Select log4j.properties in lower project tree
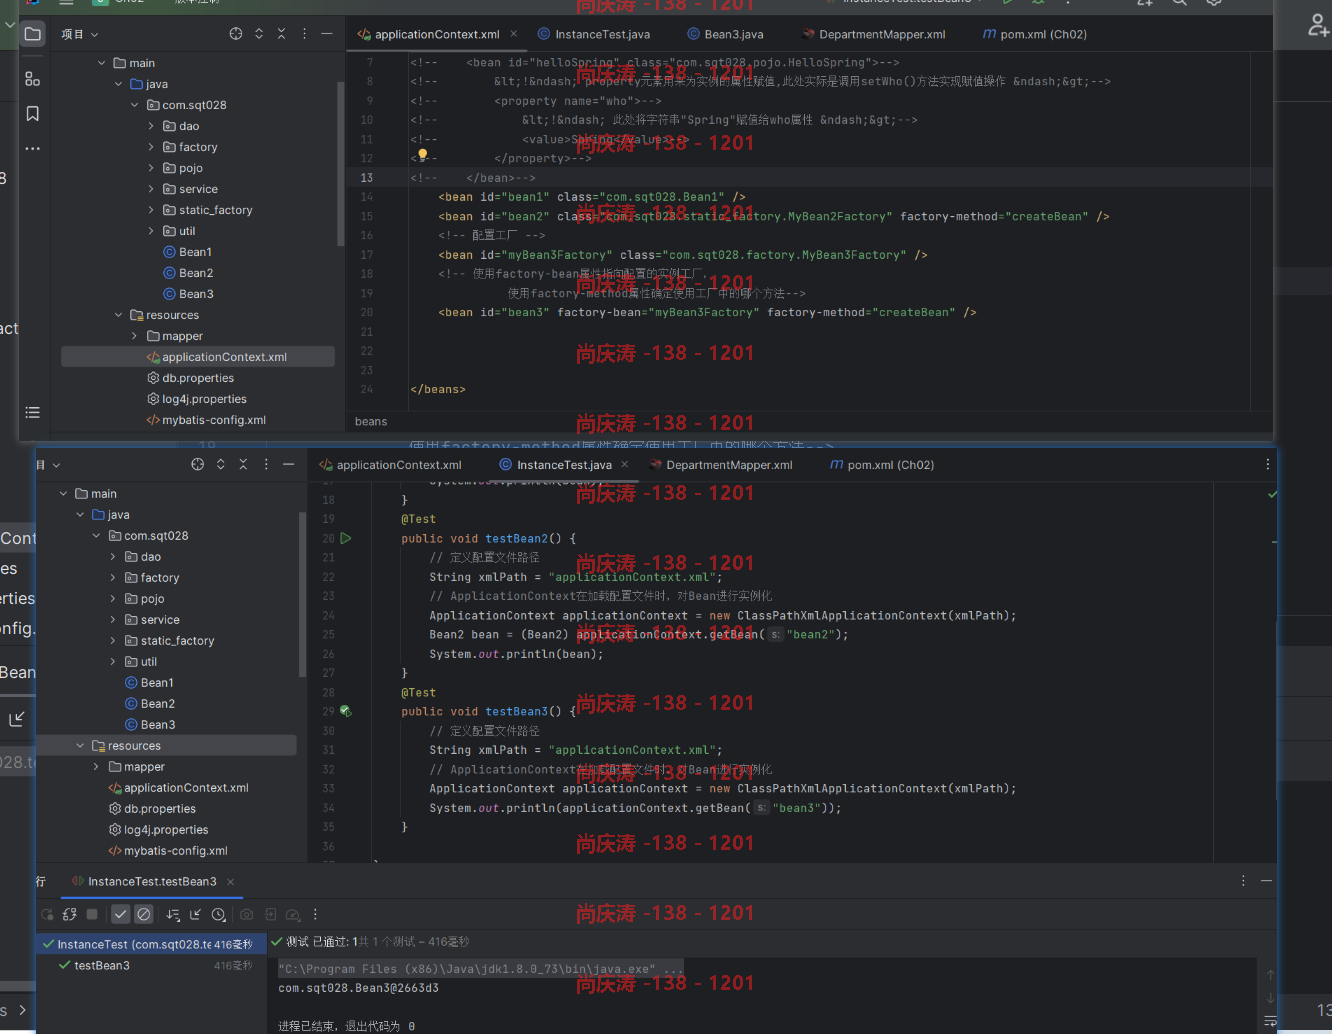The width and height of the screenshot is (1332, 1034). pyautogui.click(x=158, y=830)
